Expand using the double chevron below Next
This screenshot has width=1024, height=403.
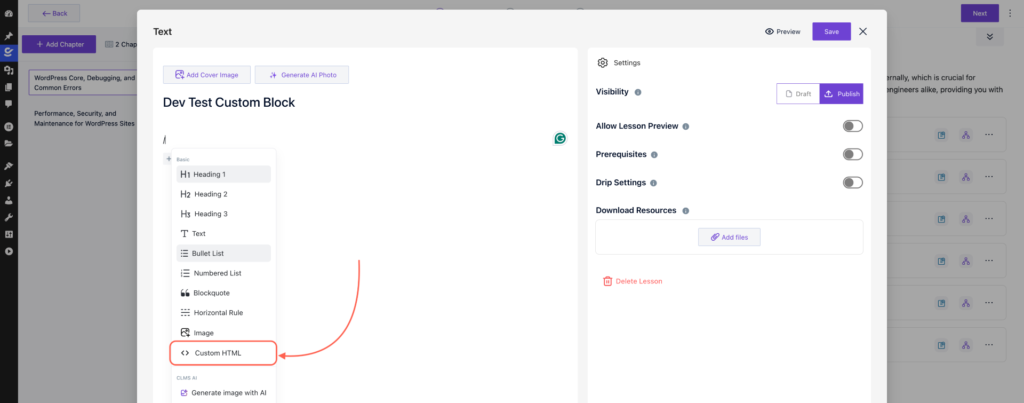pos(989,37)
